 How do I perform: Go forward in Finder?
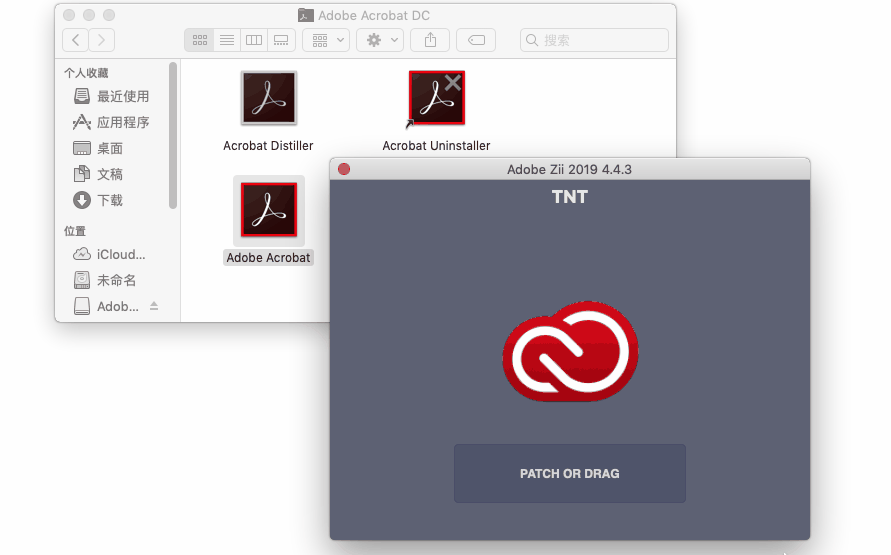(x=102, y=40)
